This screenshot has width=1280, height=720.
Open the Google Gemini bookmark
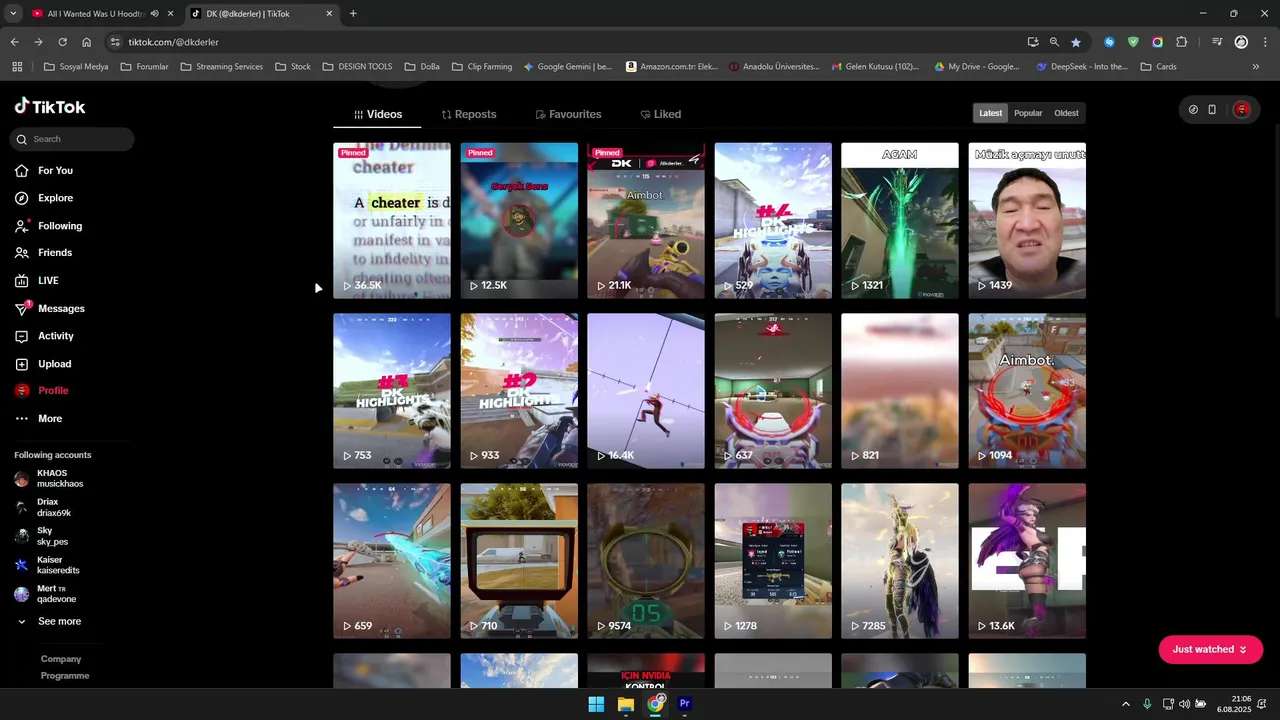click(x=568, y=67)
